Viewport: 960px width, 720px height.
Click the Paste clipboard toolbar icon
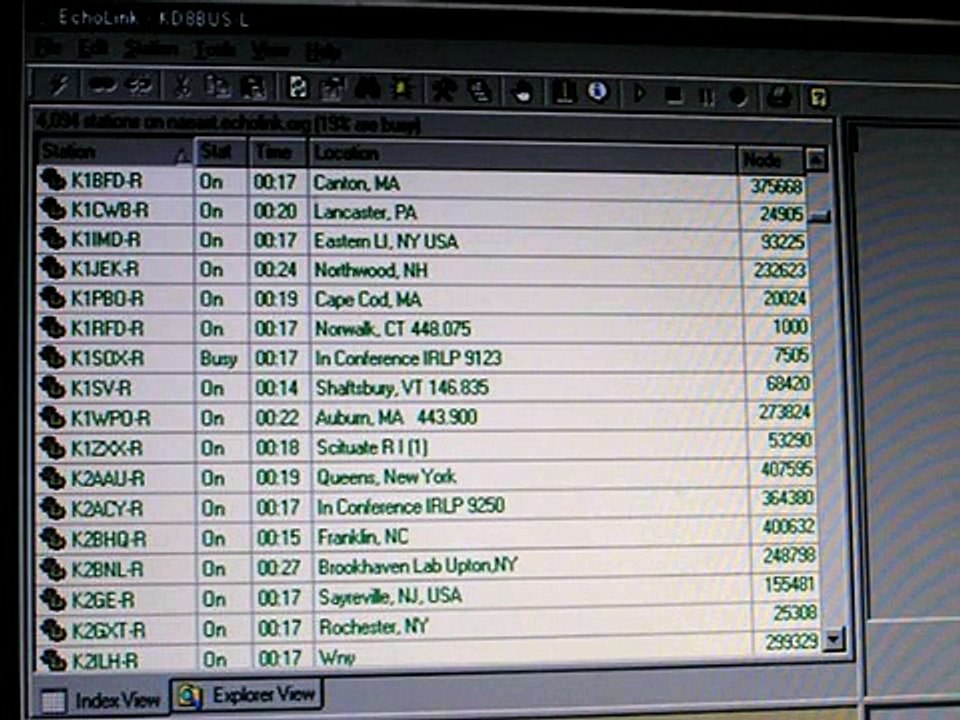[253, 89]
